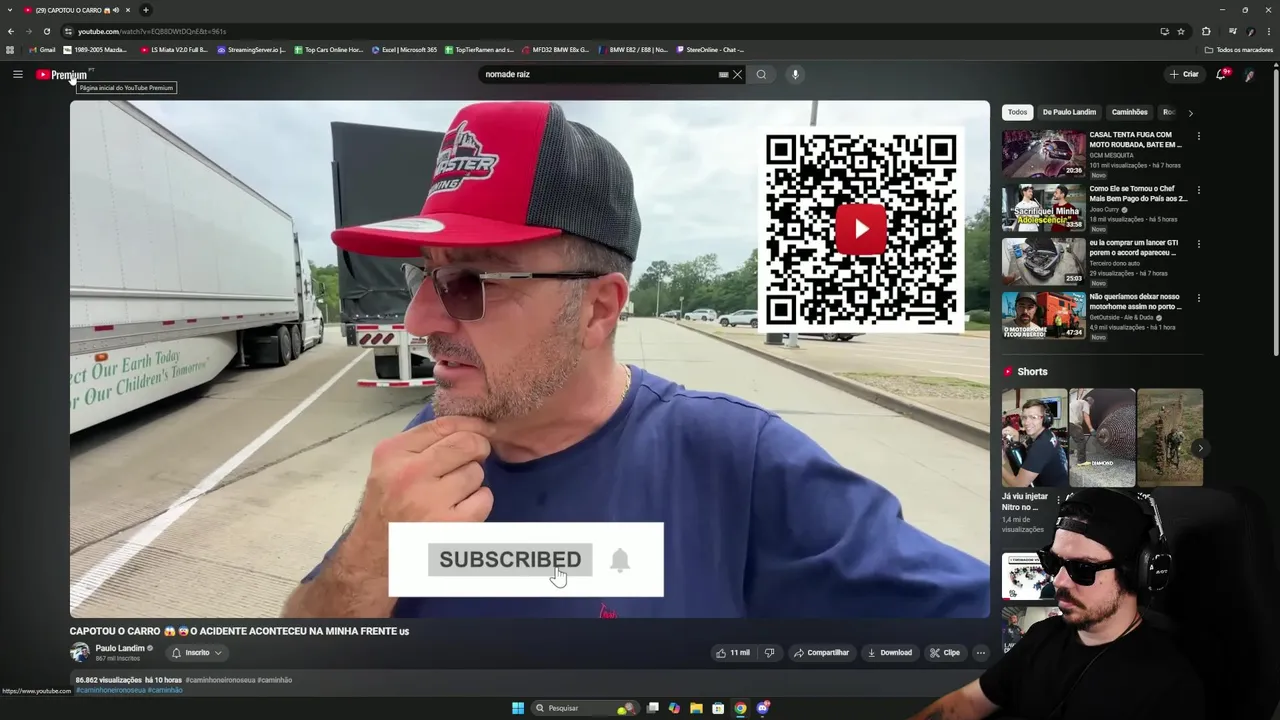
Task: Go back with browser back arrow
Action: pos(11,31)
